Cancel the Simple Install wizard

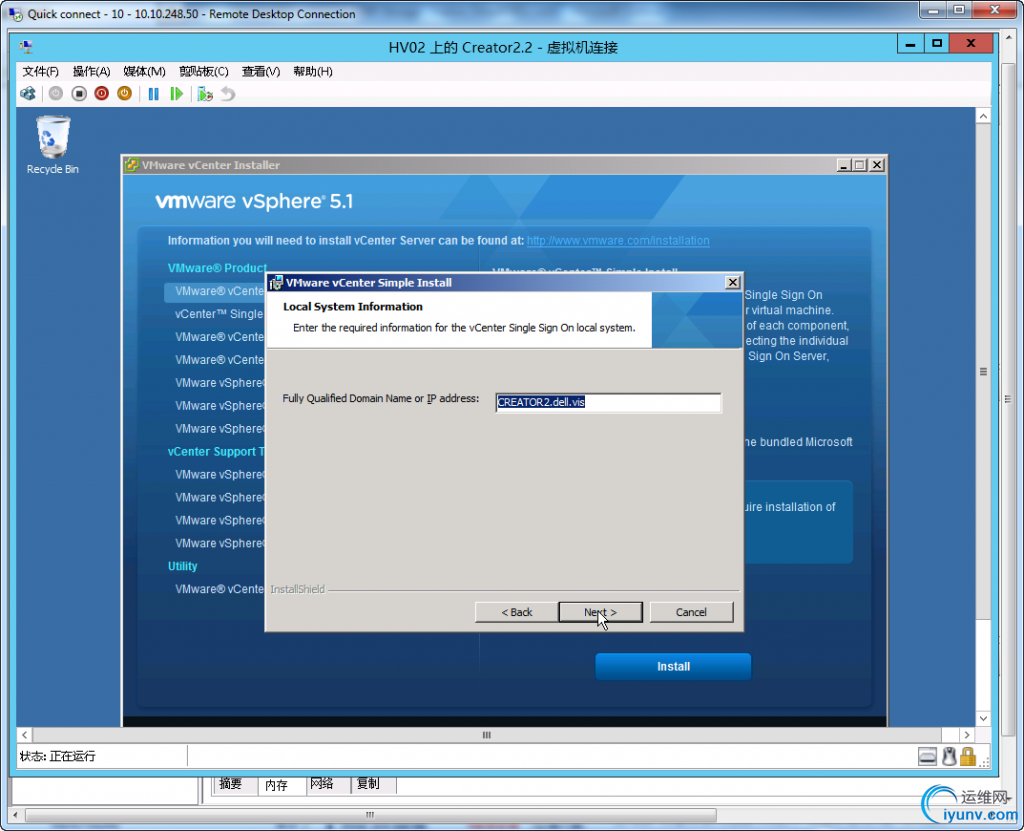(691, 612)
